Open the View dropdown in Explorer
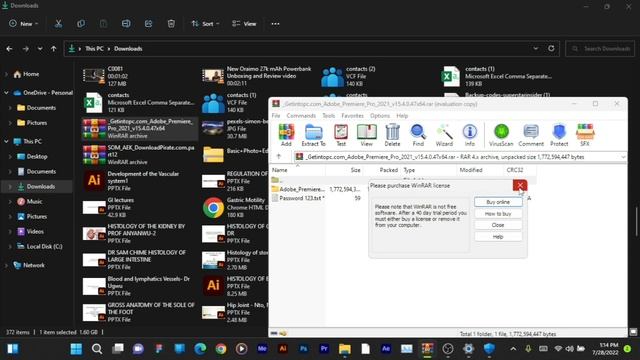Screen dimensions: 640x360 coord(244,24)
